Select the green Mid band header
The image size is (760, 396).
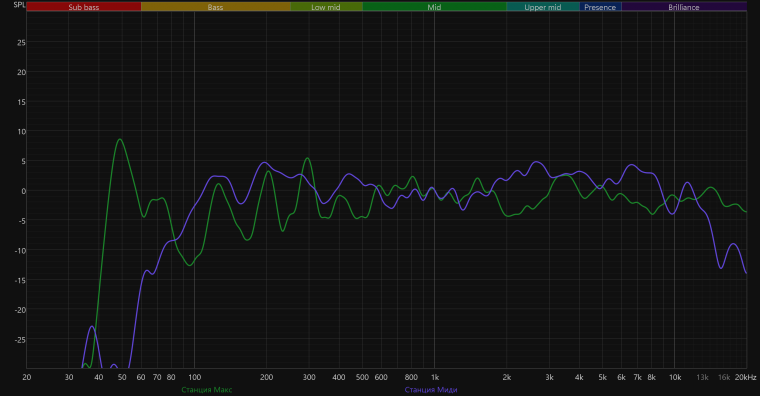(434, 7)
